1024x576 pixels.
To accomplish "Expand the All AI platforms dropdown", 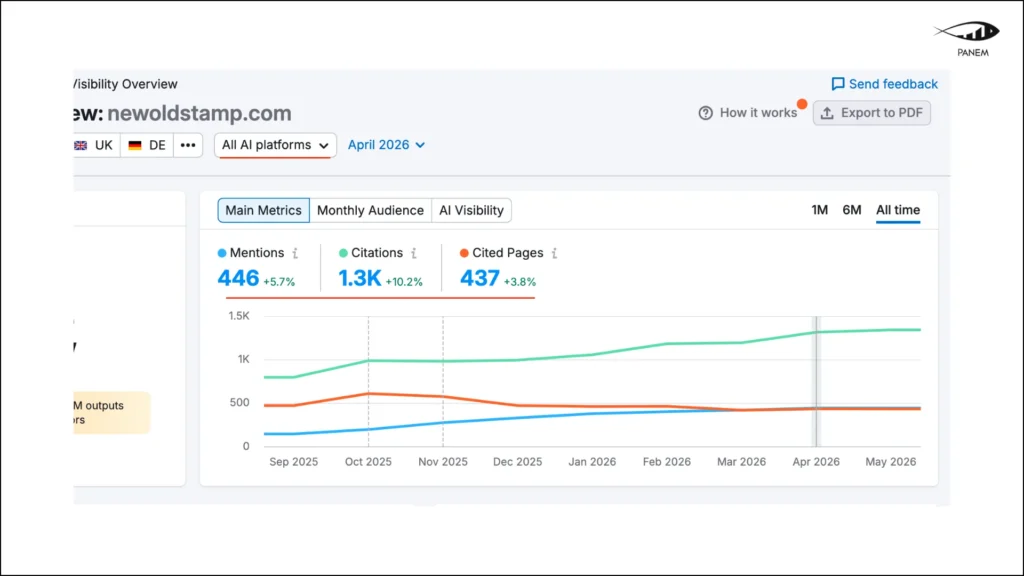I will tap(275, 145).
